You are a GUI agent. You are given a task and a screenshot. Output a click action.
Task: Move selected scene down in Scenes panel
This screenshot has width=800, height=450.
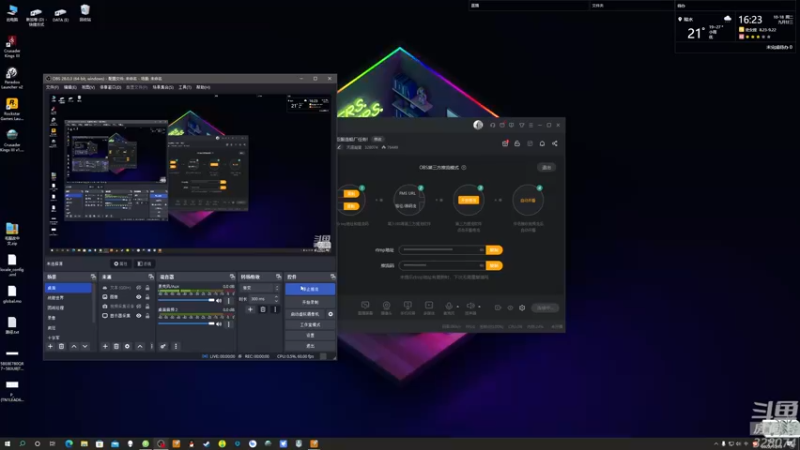[85, 346]
